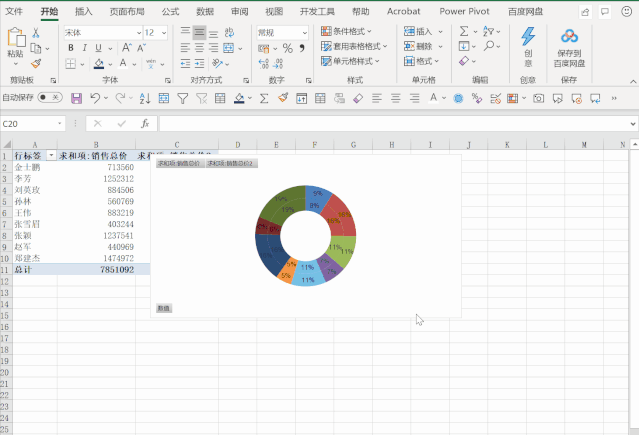Increase decimal places

click(x=264, y=63)
